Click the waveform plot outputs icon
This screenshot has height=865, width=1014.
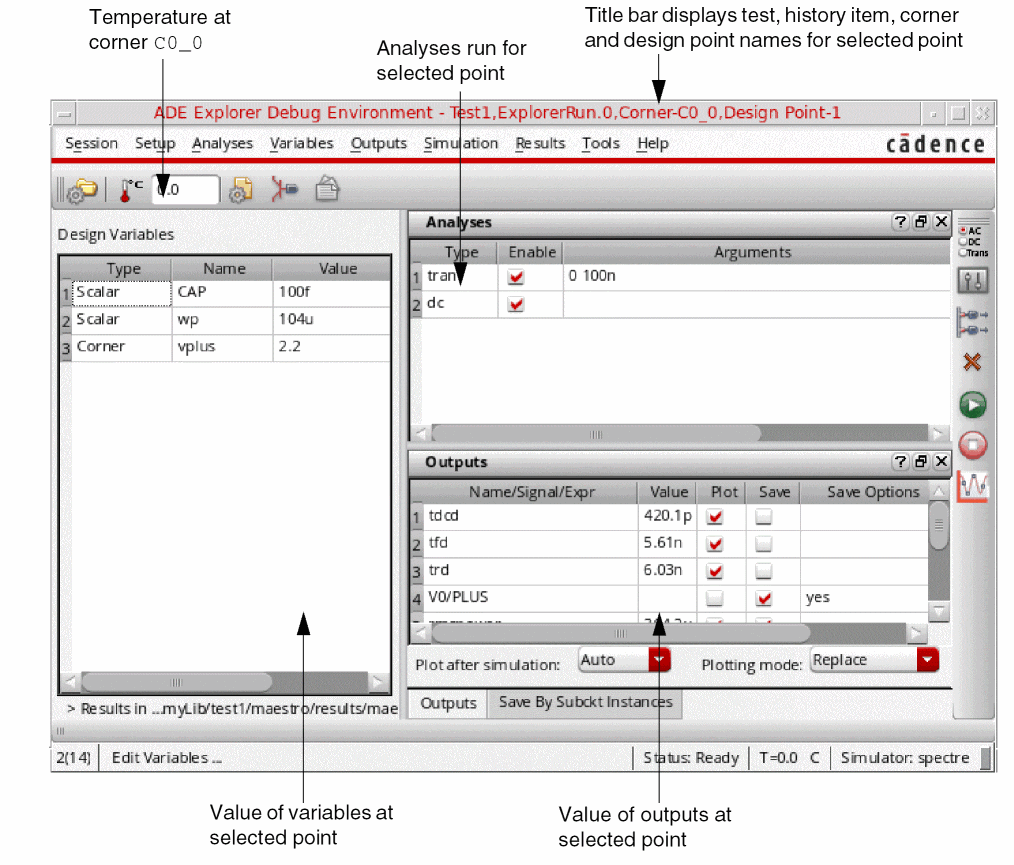point(973,486)
